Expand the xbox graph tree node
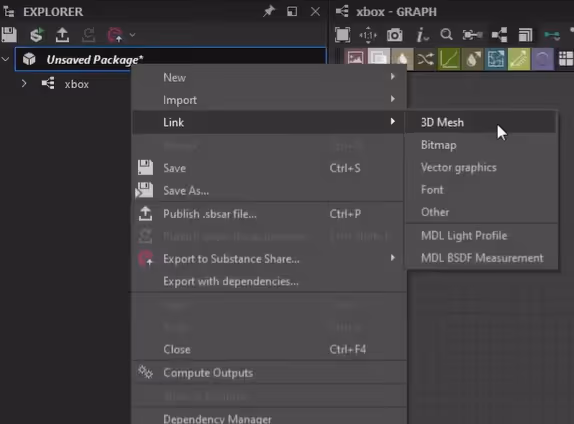The width and height of the screenshot is (574, 424). tap(24, 83)
